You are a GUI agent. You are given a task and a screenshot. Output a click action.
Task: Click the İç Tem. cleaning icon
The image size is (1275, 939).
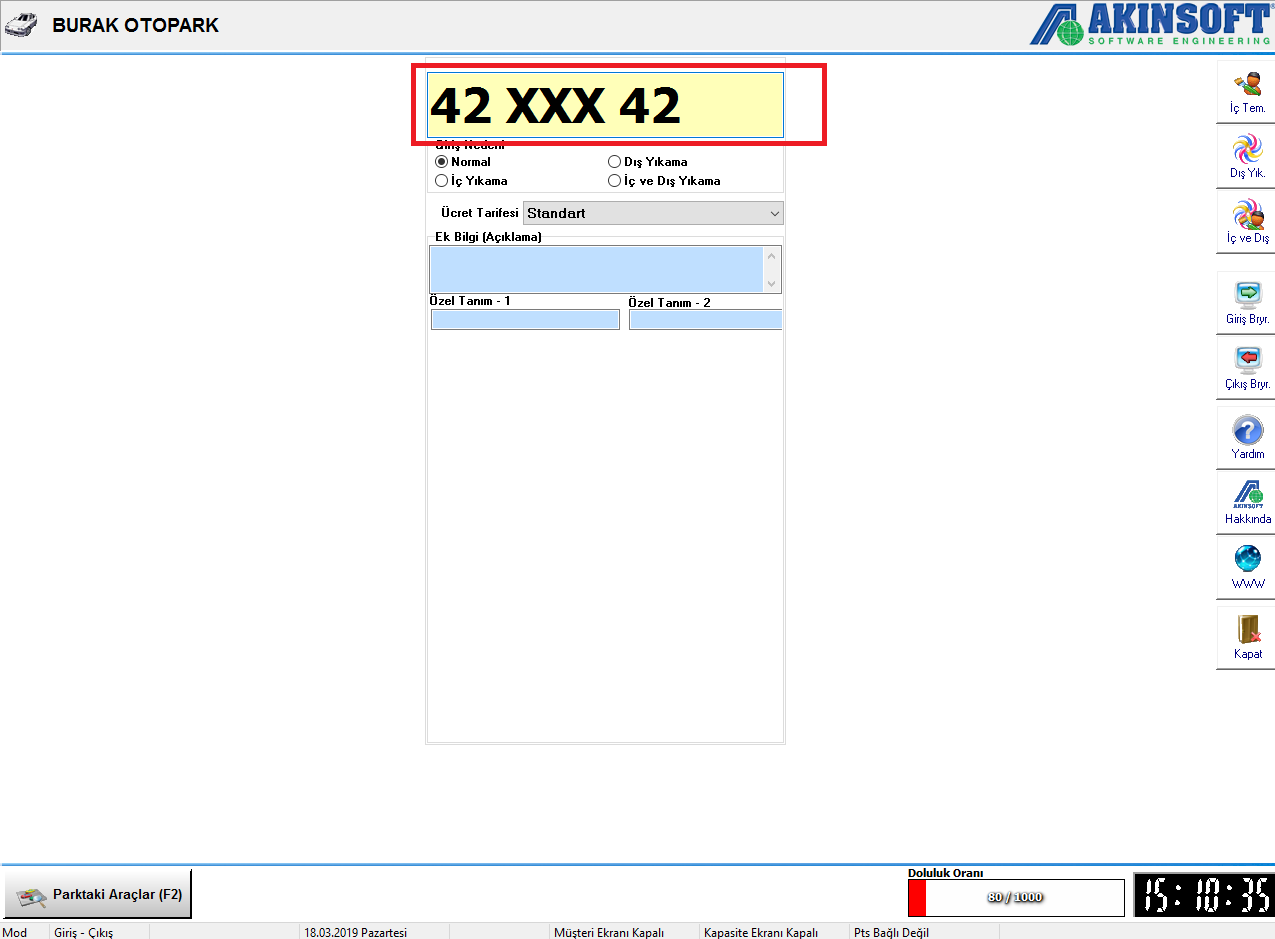1246,91
